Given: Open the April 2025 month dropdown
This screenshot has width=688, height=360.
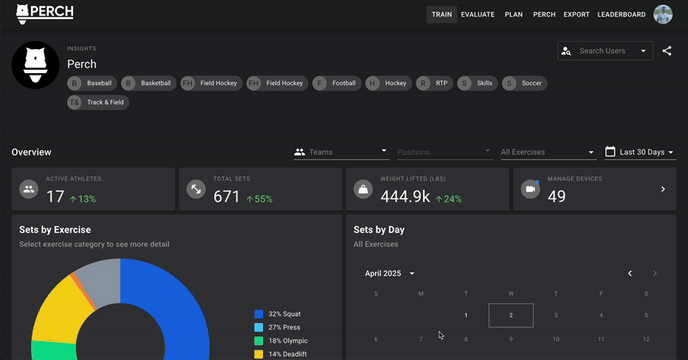Looking at the screenshot, I should pos(389,274).
